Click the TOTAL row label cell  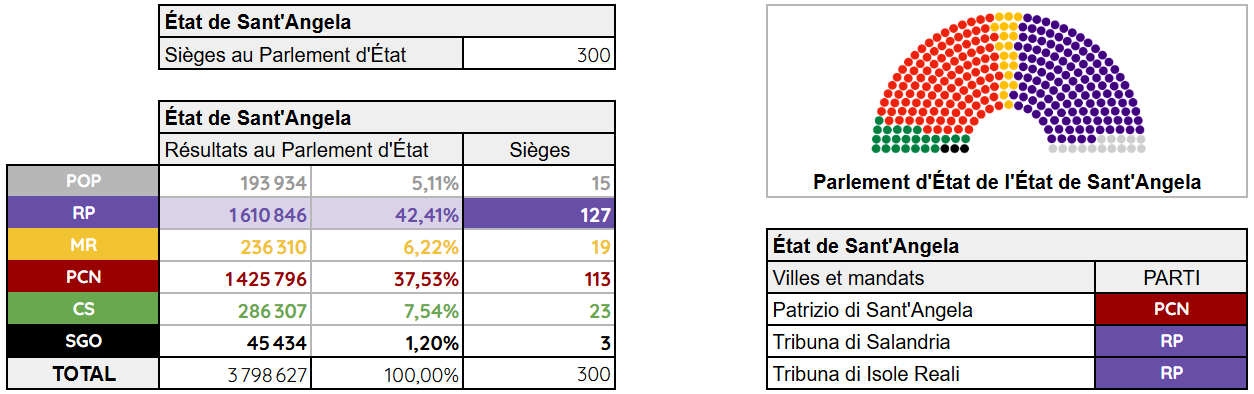tap(82, 374)
